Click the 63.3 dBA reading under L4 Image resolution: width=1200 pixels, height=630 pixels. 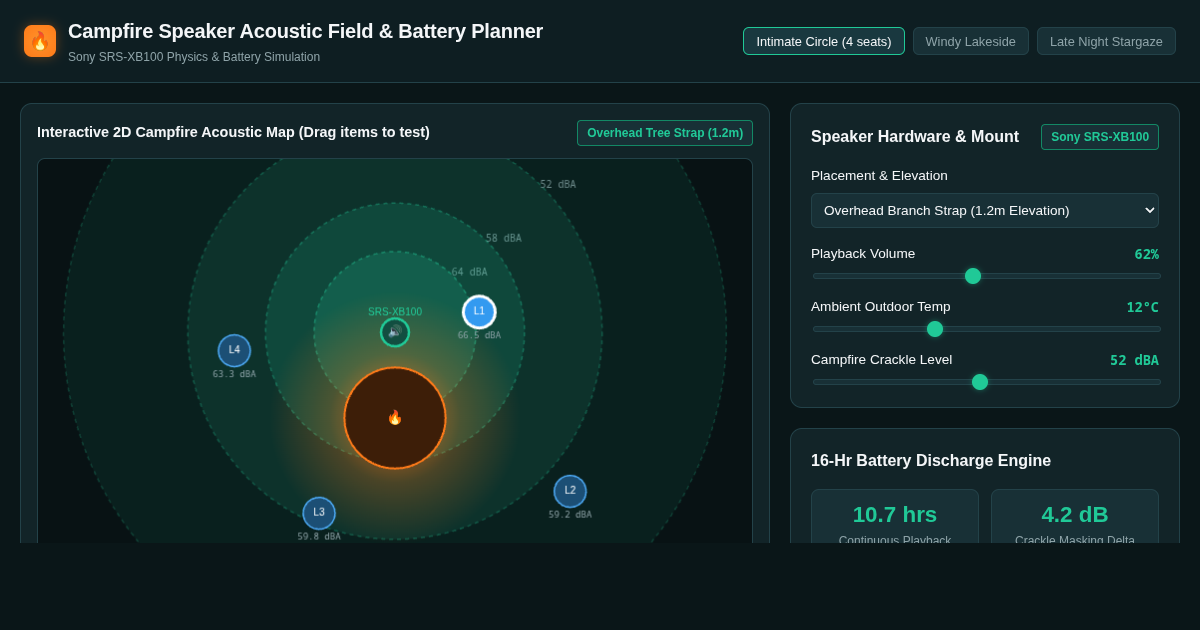[x=234, y=374]
